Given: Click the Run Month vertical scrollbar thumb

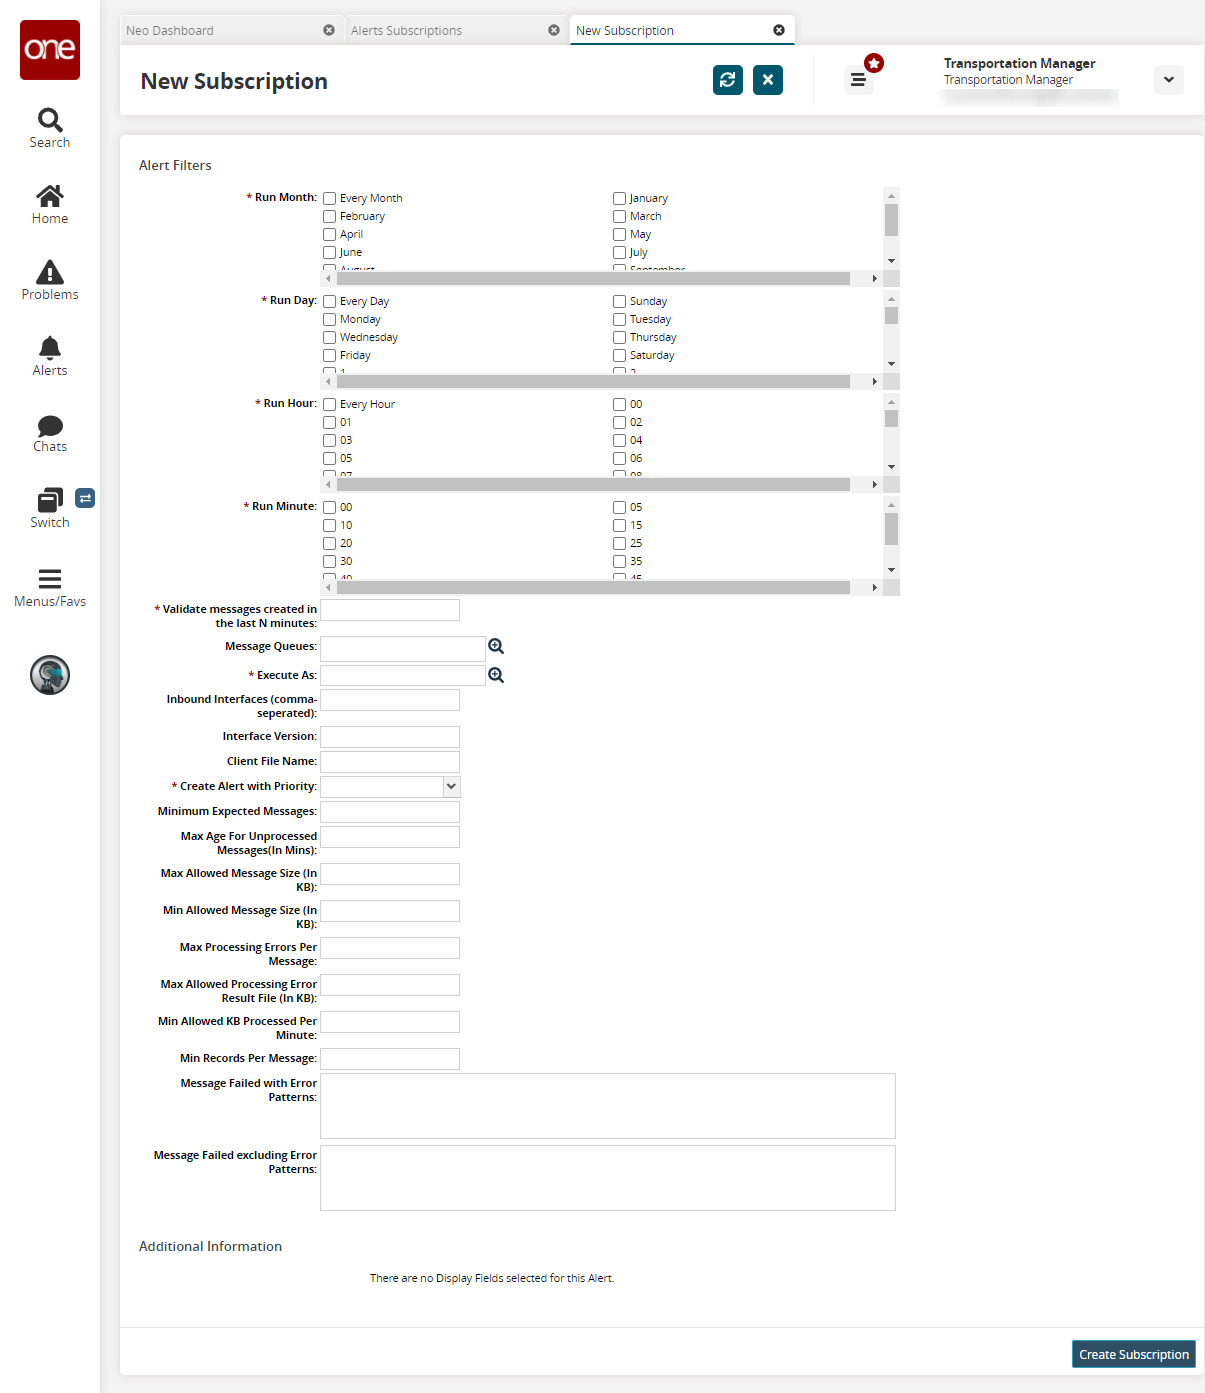Looking at the screenshot, I should pos(891,220).
